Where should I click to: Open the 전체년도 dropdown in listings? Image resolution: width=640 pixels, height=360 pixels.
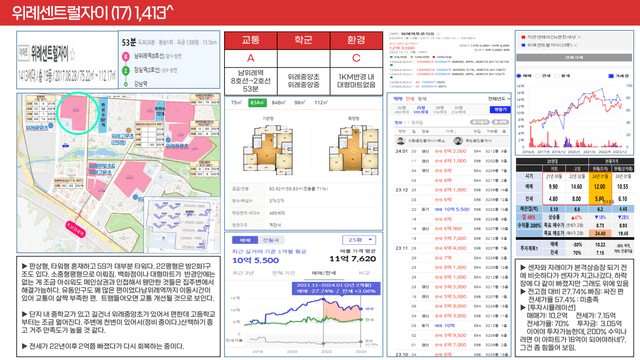pyautogui.click(x=499, y=99)
